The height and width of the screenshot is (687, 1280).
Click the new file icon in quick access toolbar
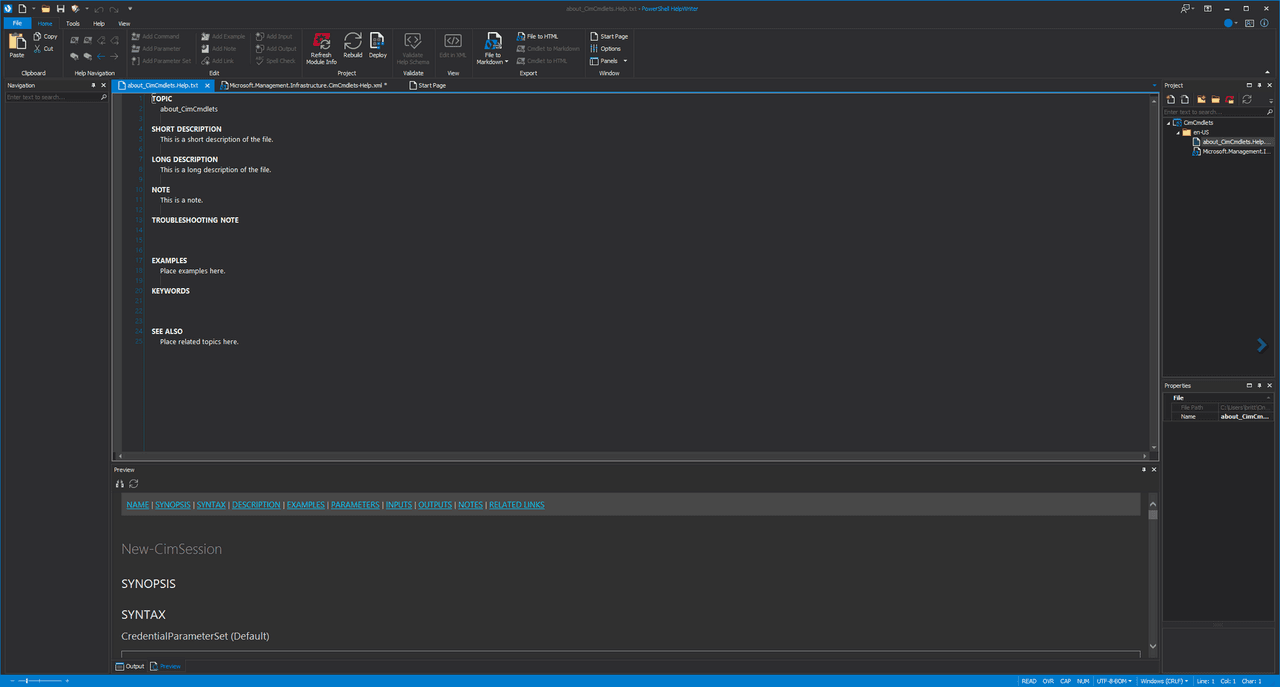(x=22, y=8)
